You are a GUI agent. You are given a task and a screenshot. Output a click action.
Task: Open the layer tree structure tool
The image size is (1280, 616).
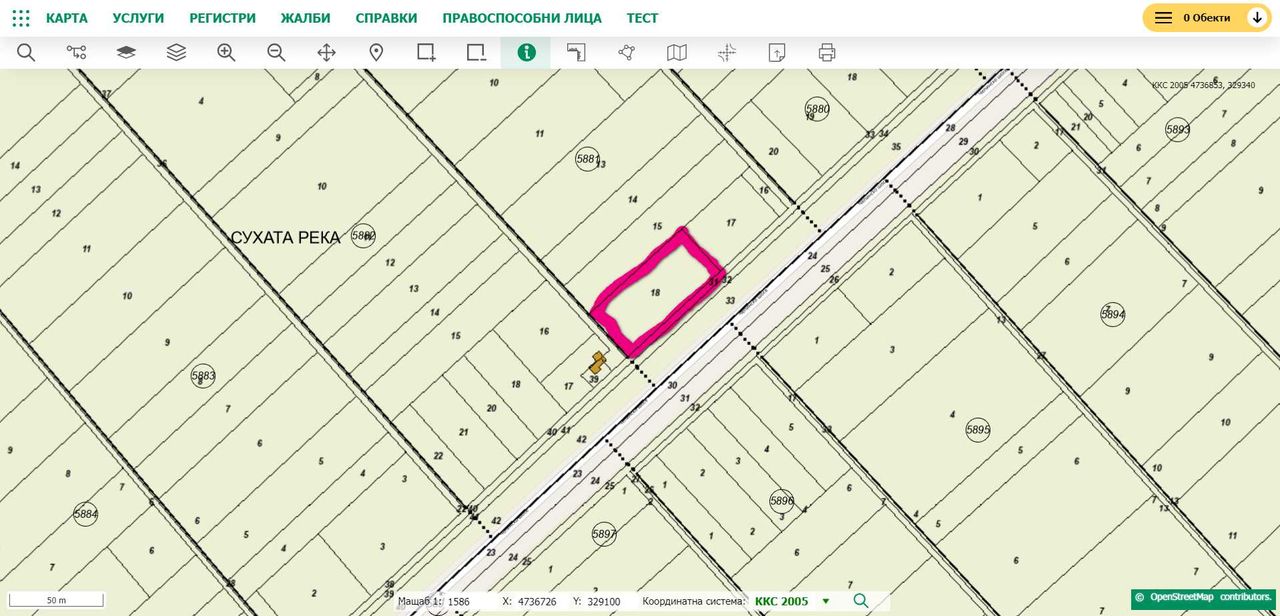[76, 53]
